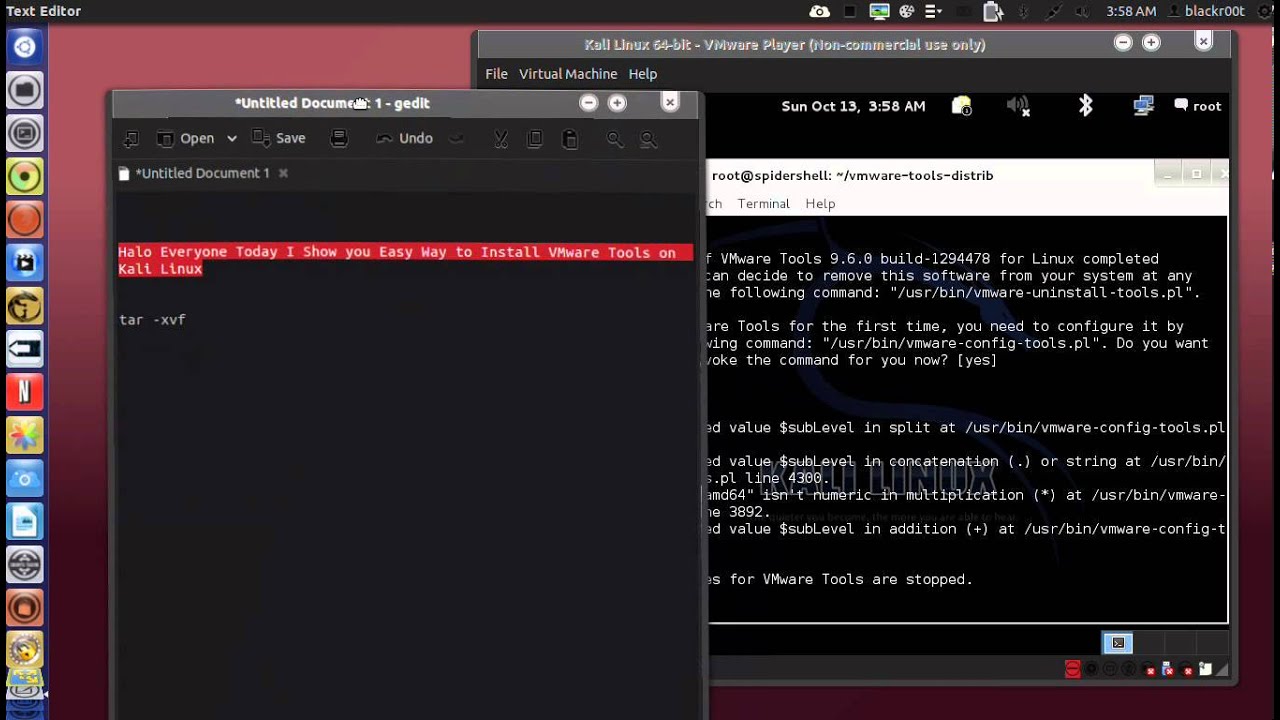Open the red Netflix N icon in launcher
The width and height of the screenshot is (1280, 720).
pyautogui.click(x=25, y=392)
